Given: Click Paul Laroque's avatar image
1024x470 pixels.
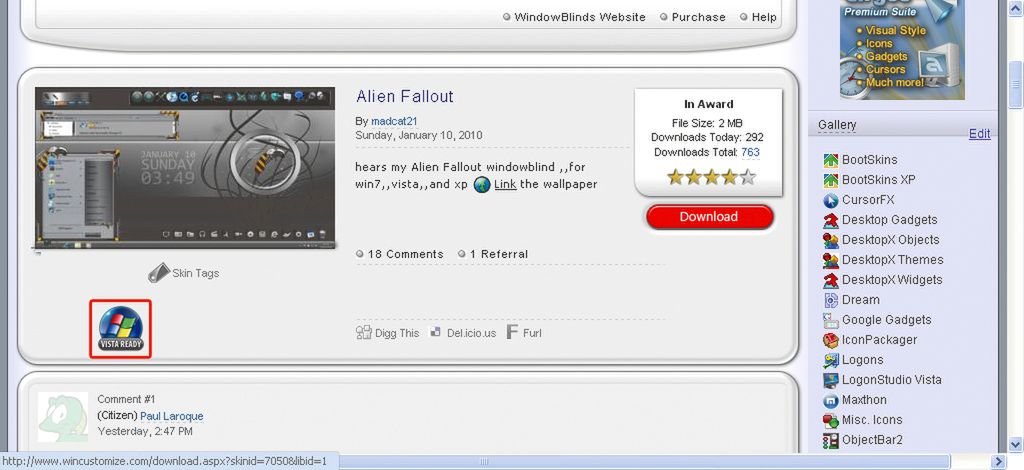Looking at the screenshot, I should tap(63, 416).
